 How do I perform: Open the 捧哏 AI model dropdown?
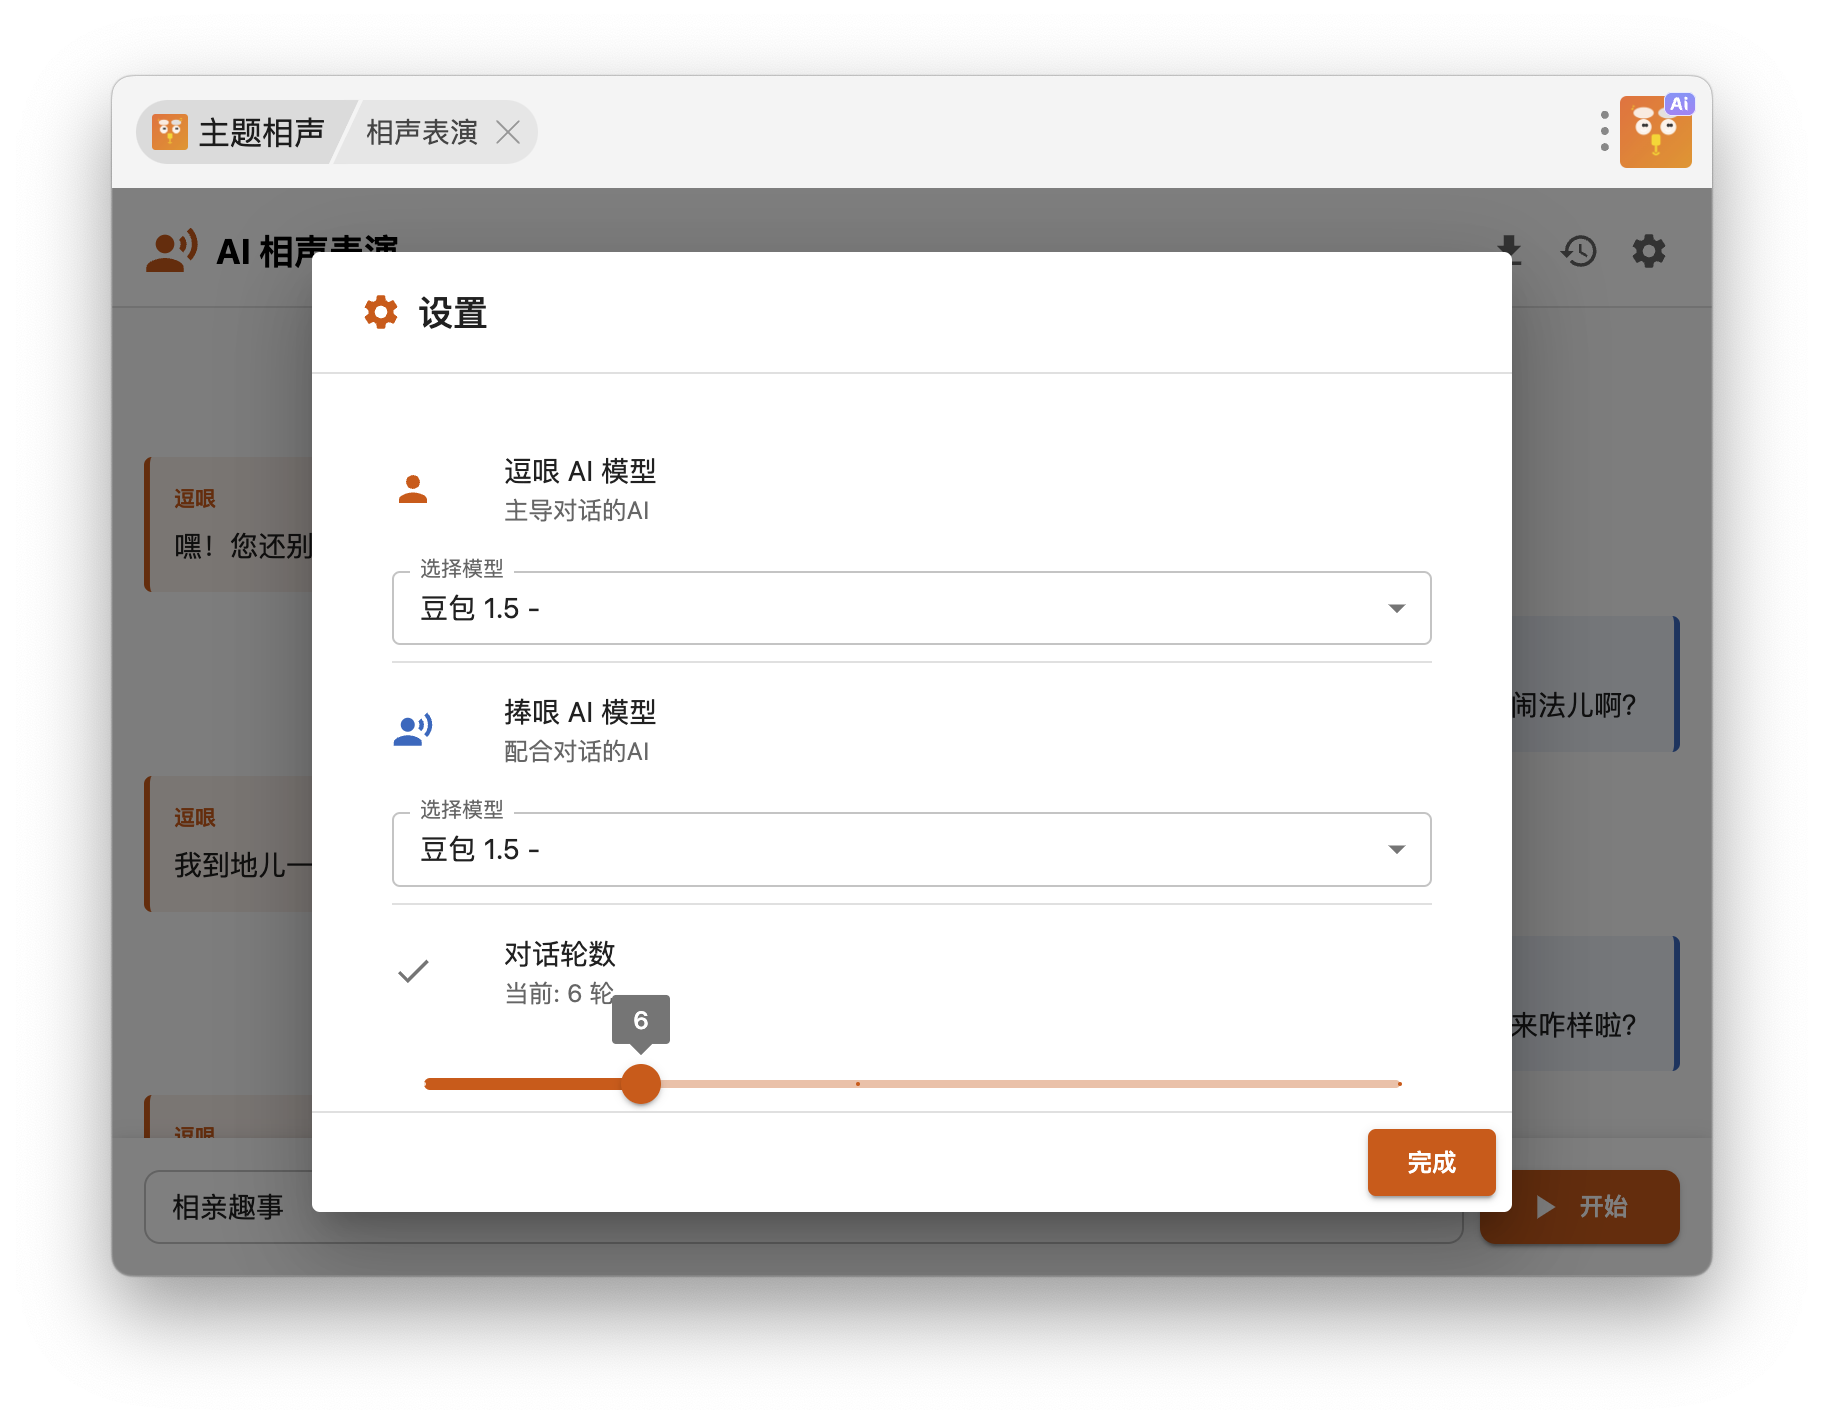pos(910,849)
